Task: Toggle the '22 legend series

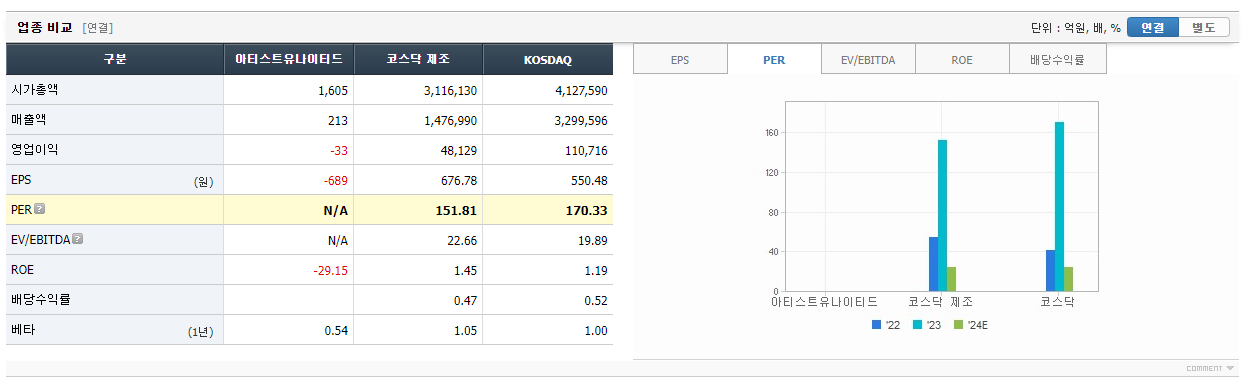Action: point(887,325)
